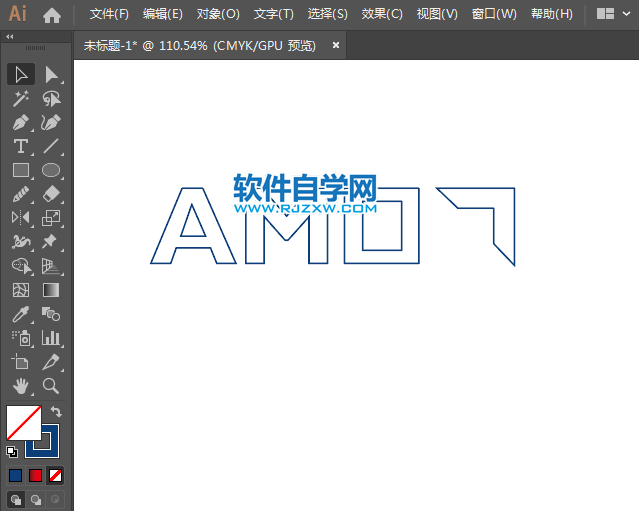The width and height of the screenshot is (639, 511).
Task: Choose the Gradient tool
Action: pos(51,290)
